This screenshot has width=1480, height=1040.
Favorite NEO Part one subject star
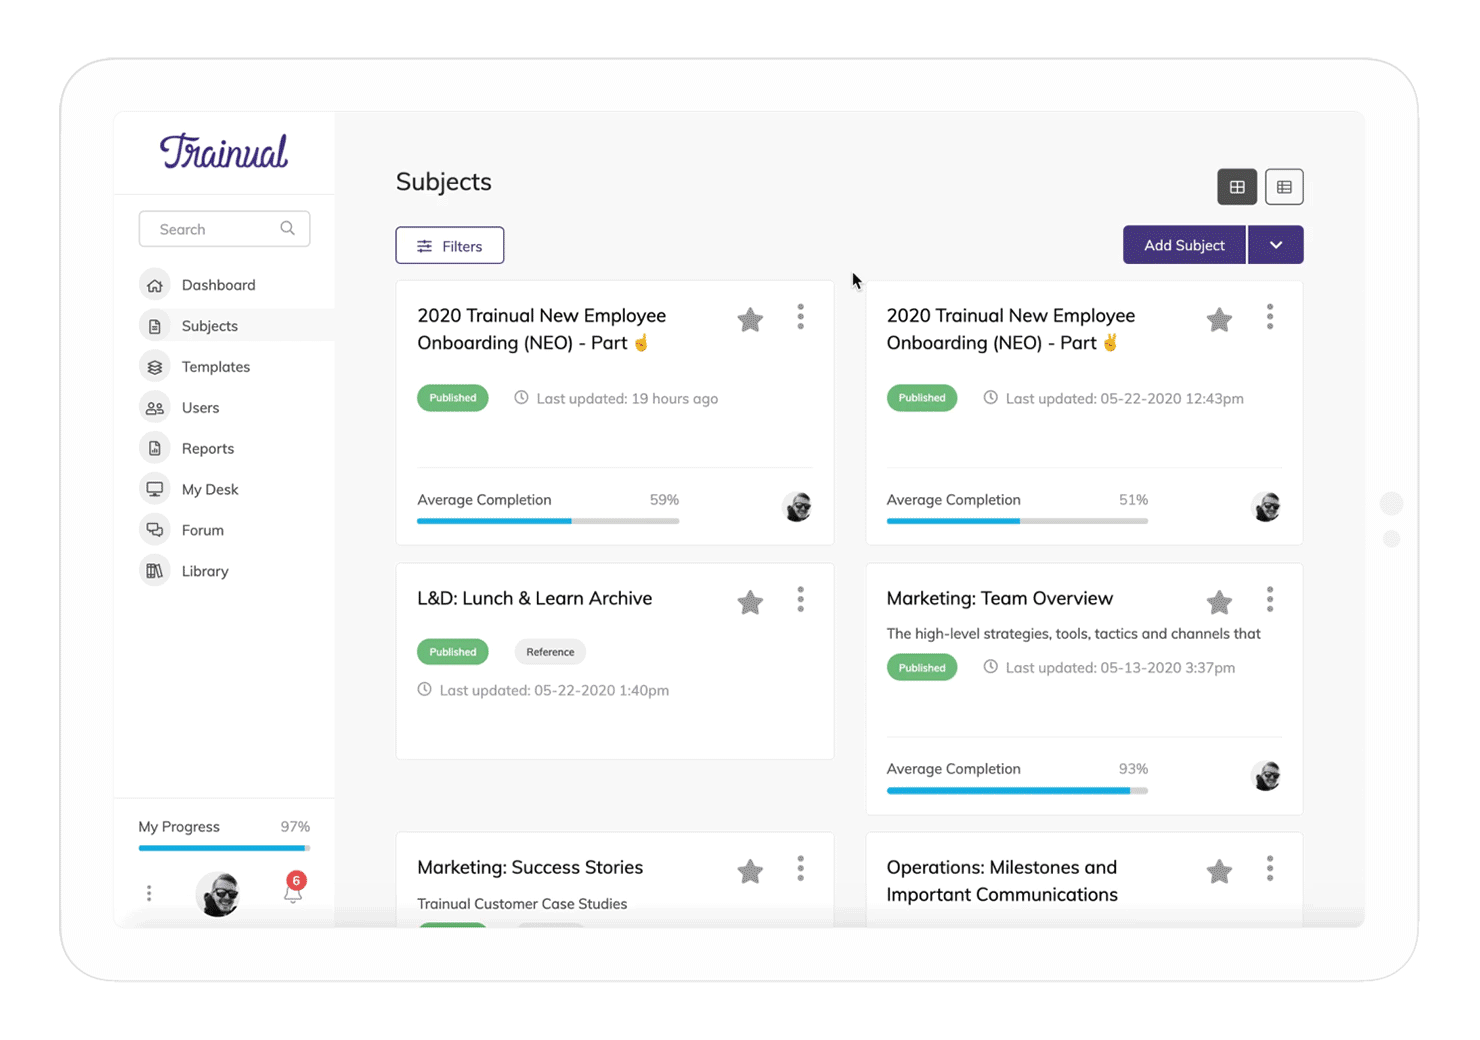coord(750,320)
